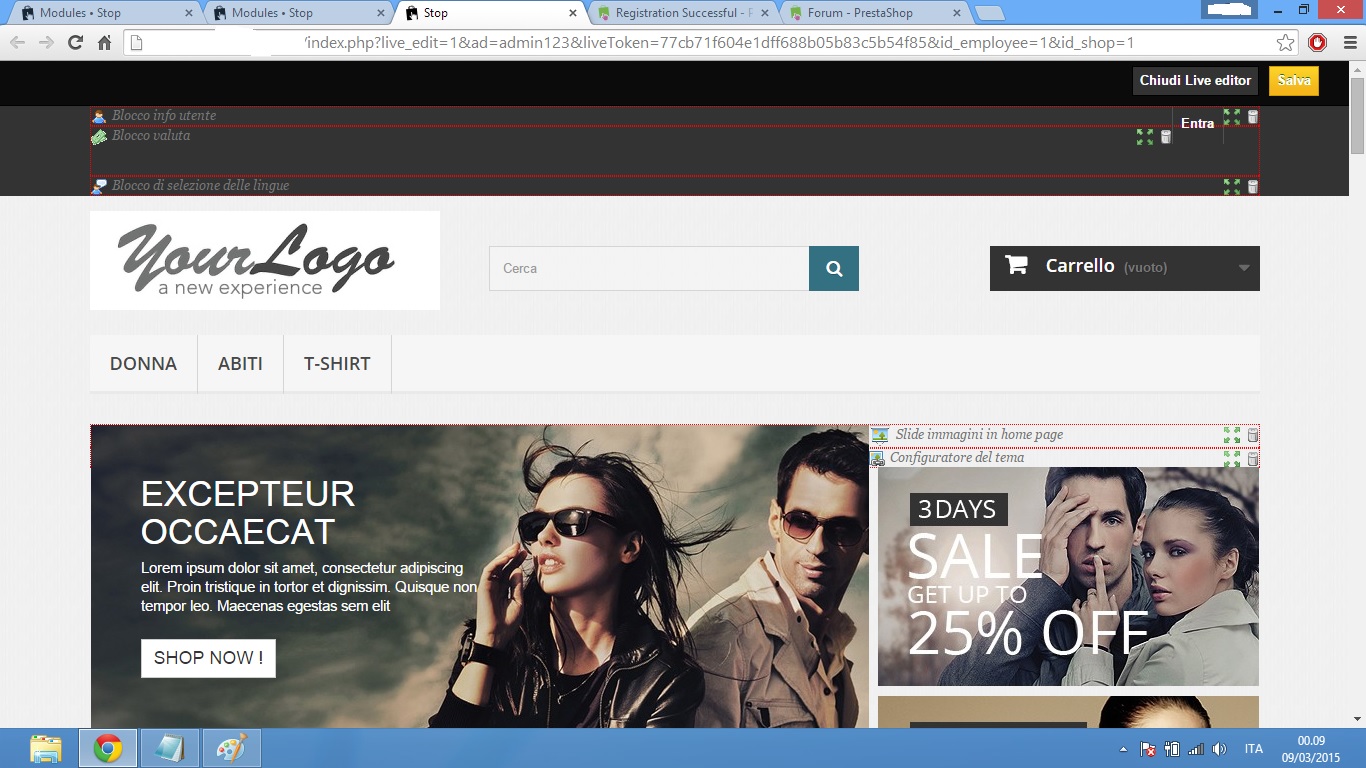1366x768 pixels.
Task: Open Paint from the taskbar
Action: 232,748
